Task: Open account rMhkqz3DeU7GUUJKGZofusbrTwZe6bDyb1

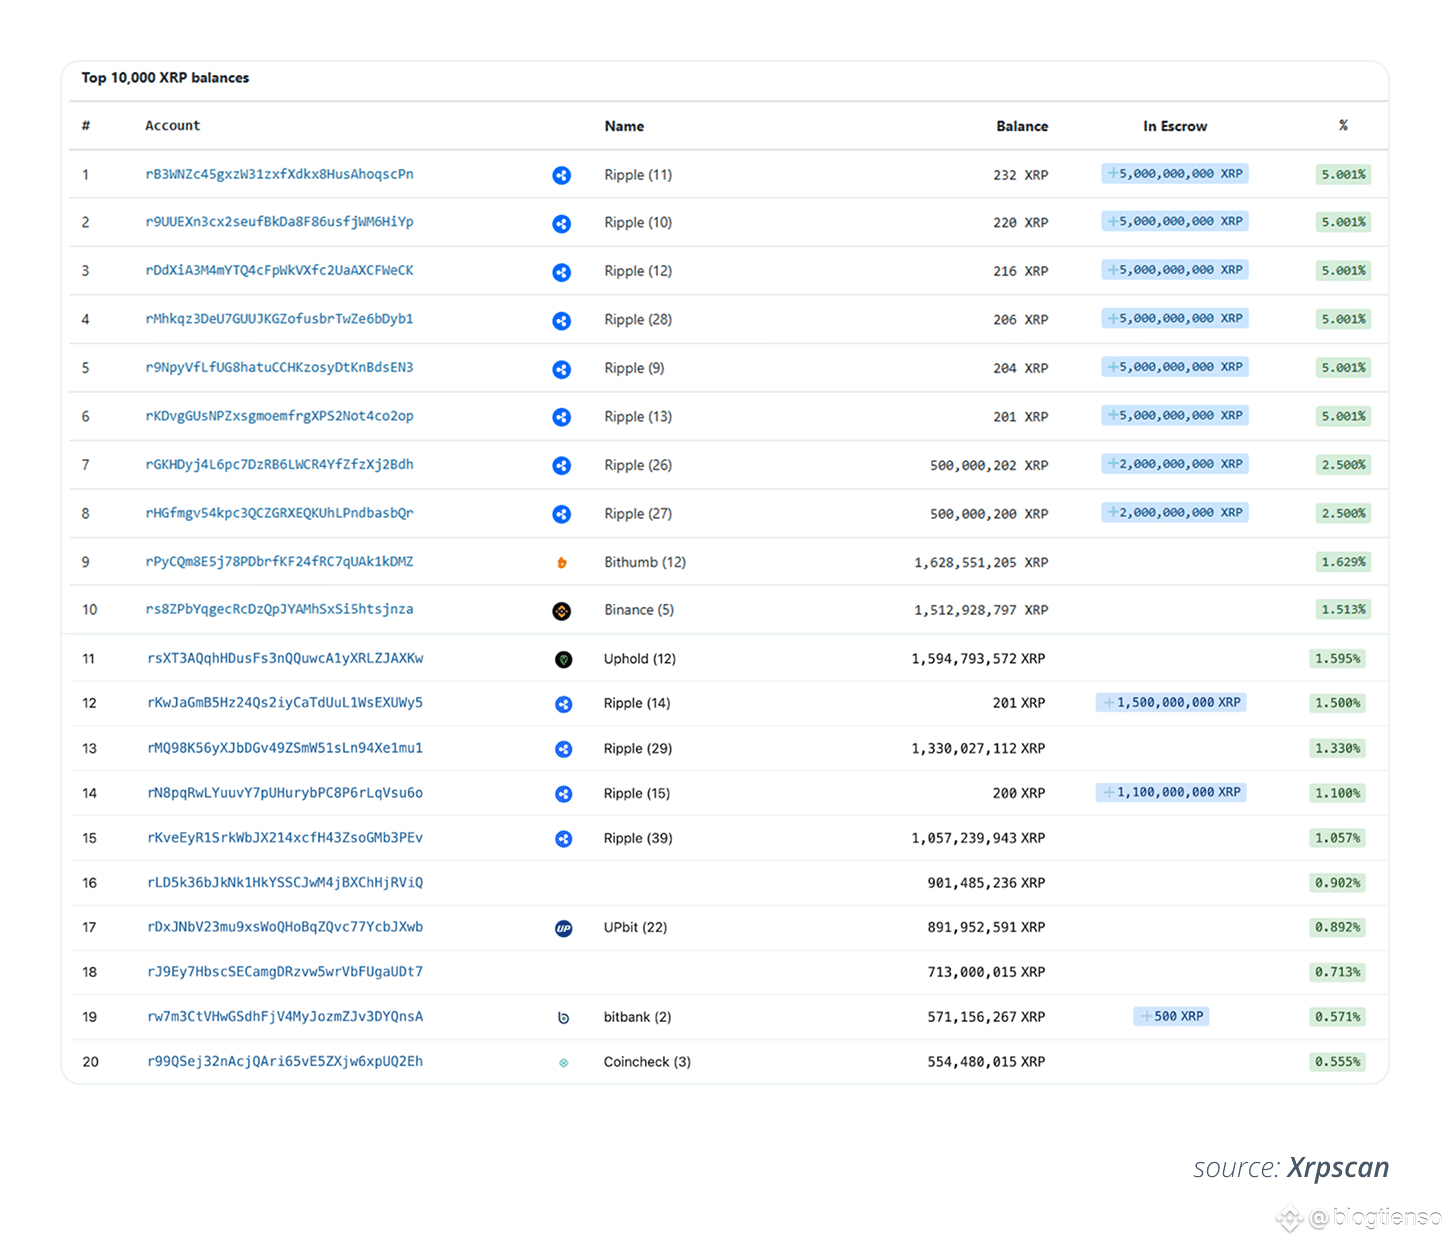Action: (x=280, y=319)
